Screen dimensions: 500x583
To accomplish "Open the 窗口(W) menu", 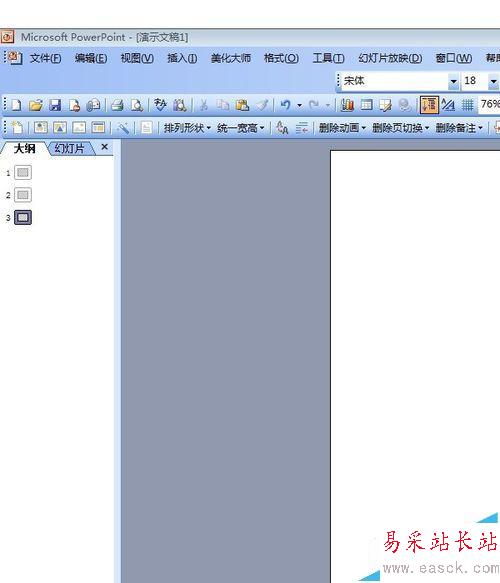I will coord(454,58).
